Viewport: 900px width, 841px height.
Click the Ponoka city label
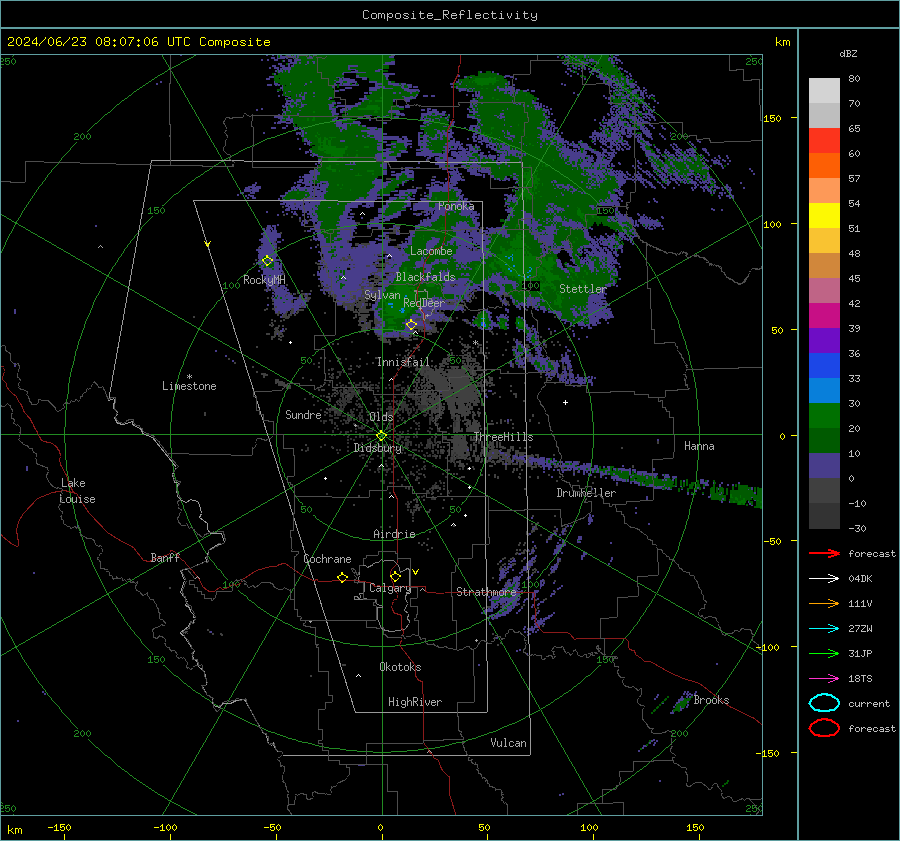(x=456, y=206)
